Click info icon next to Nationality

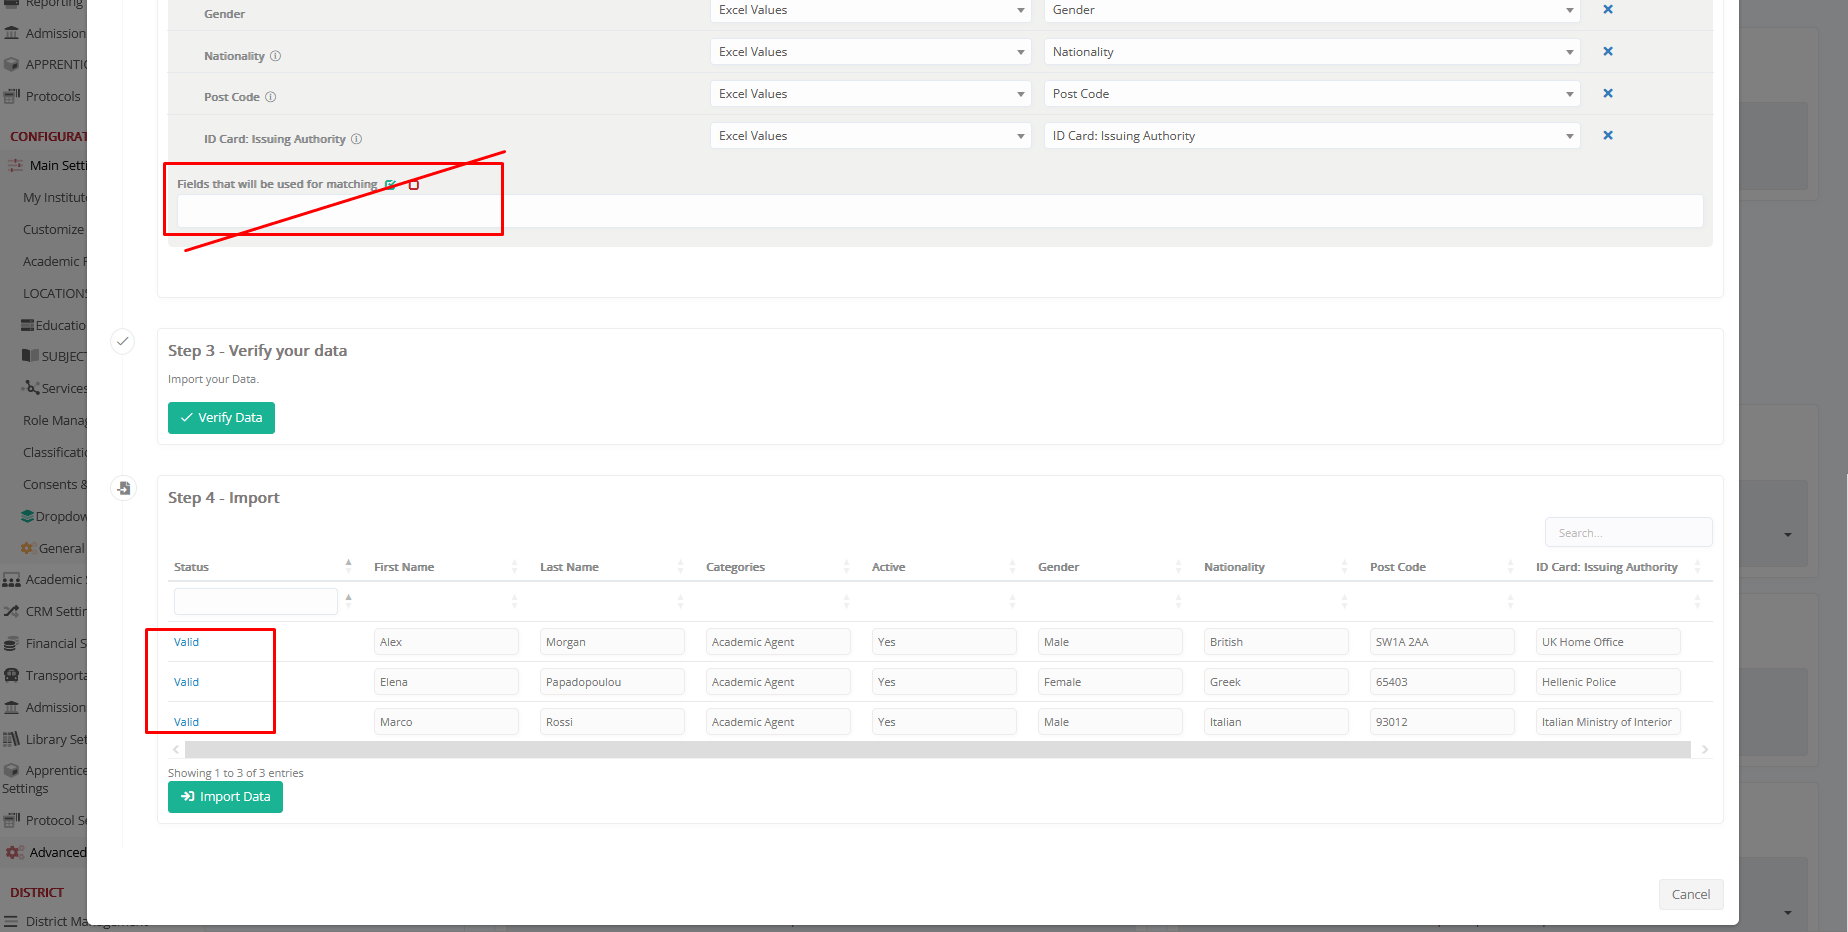(x=276, y=56)
